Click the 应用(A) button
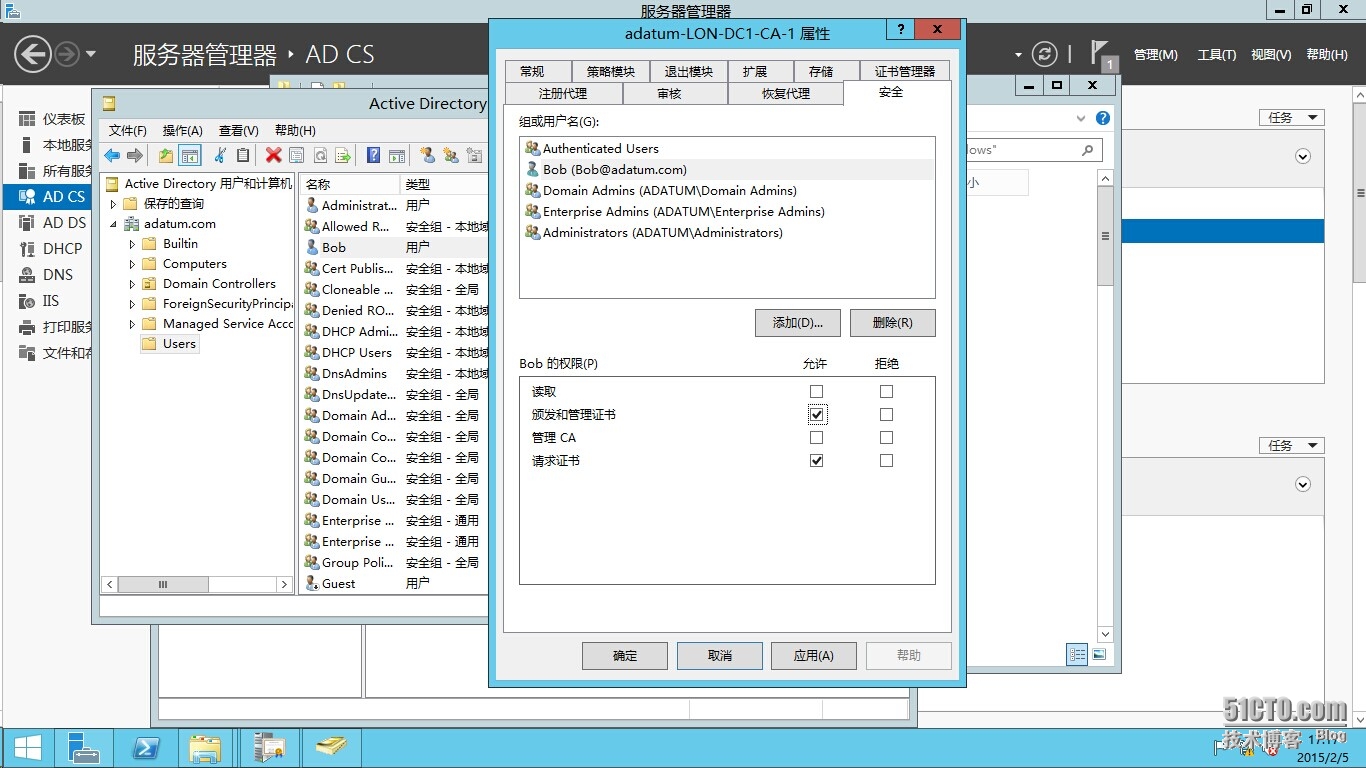The width and height of the screenshot is (1366, 768). [x=814, y=656]
